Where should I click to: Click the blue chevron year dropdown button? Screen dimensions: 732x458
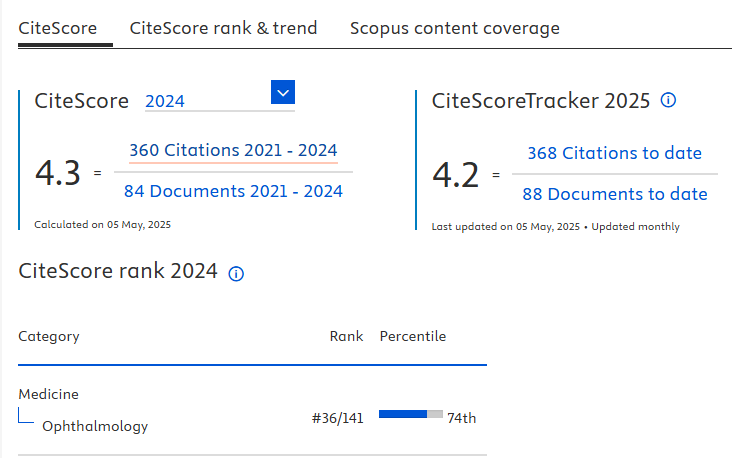click(283, 93)
